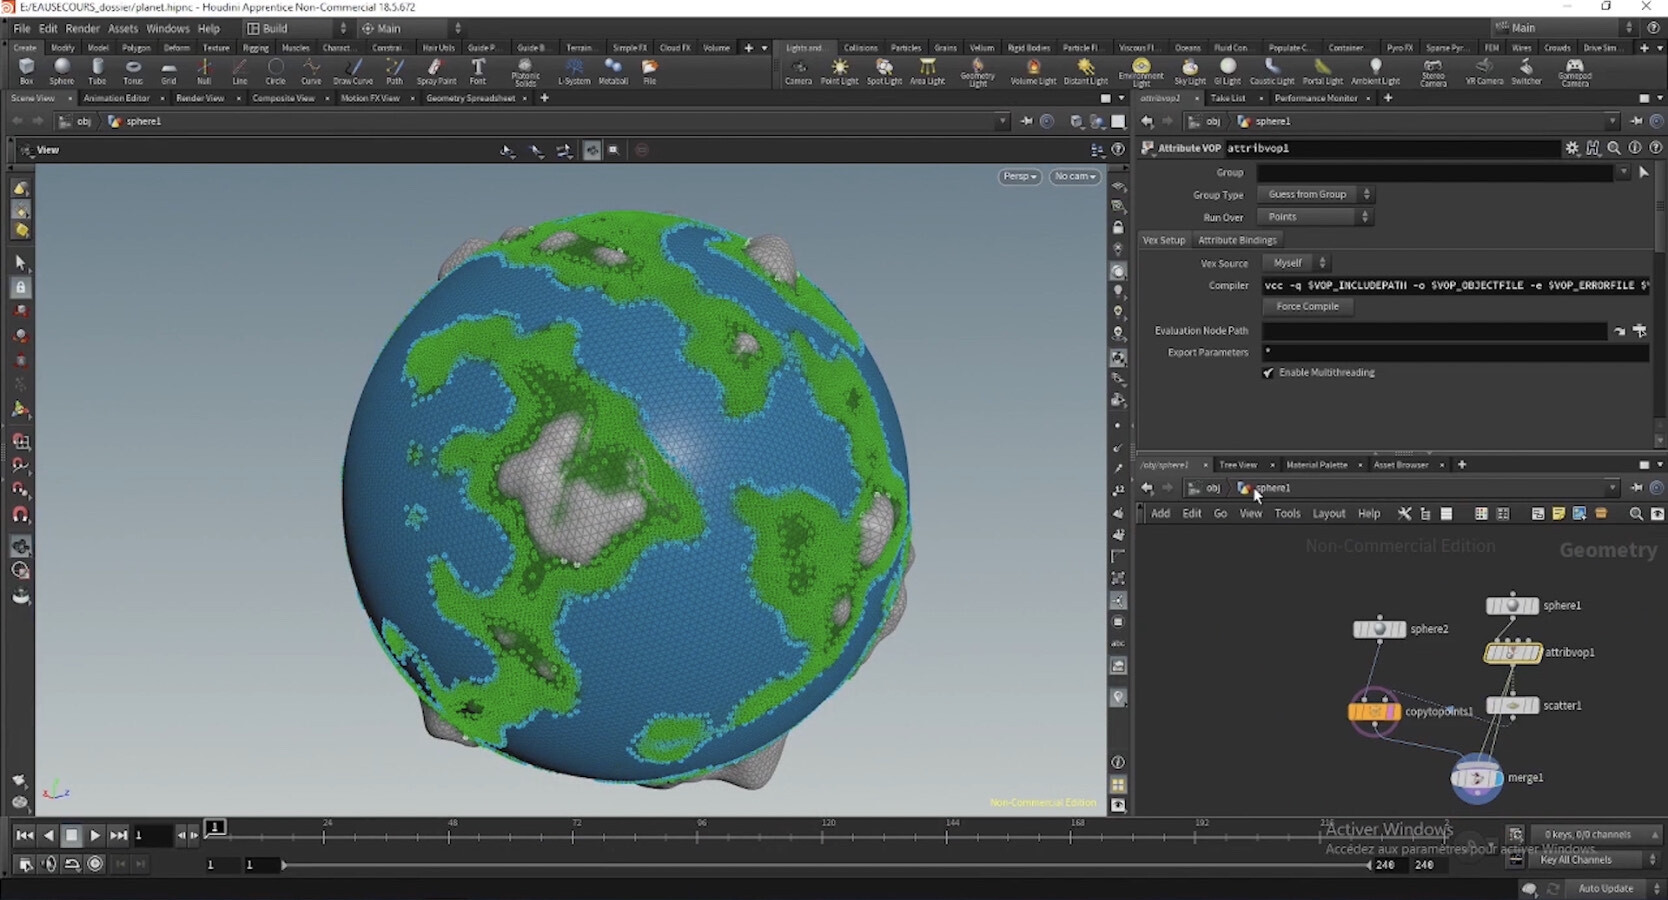Open the VR Camera shelf tool

(1483, 68)
